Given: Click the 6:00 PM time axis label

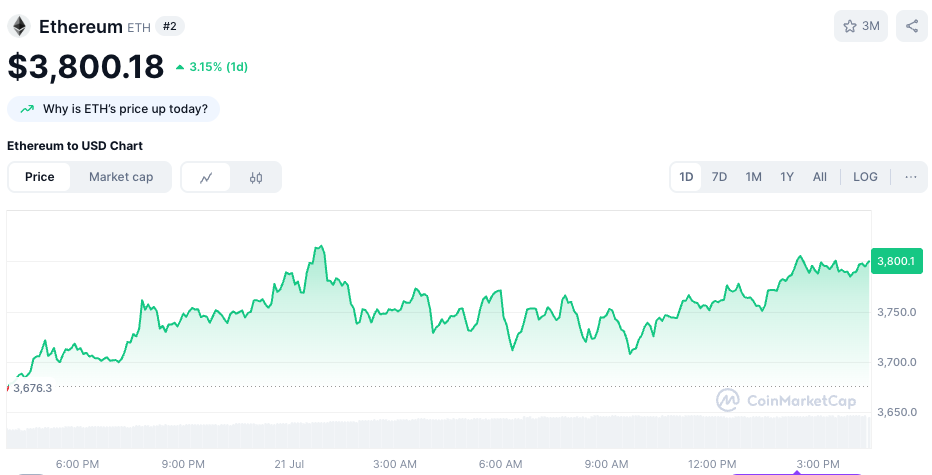Looking at the screenshot, I should tap(77, 464).
